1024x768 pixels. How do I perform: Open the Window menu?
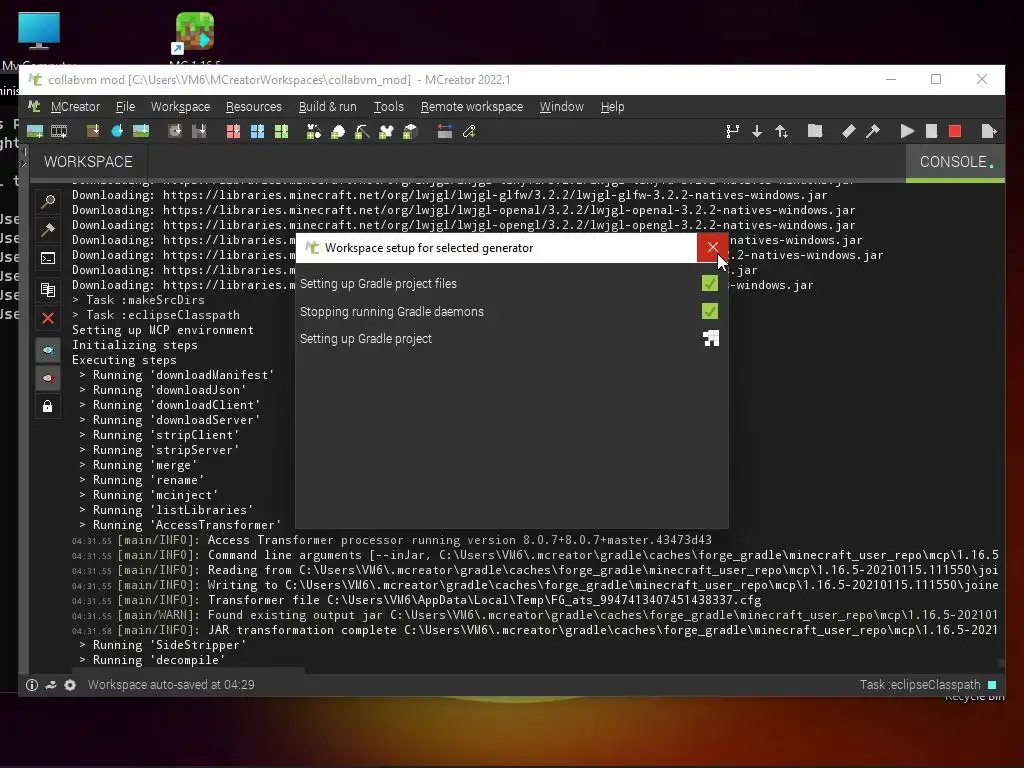(x=562, y=106)
